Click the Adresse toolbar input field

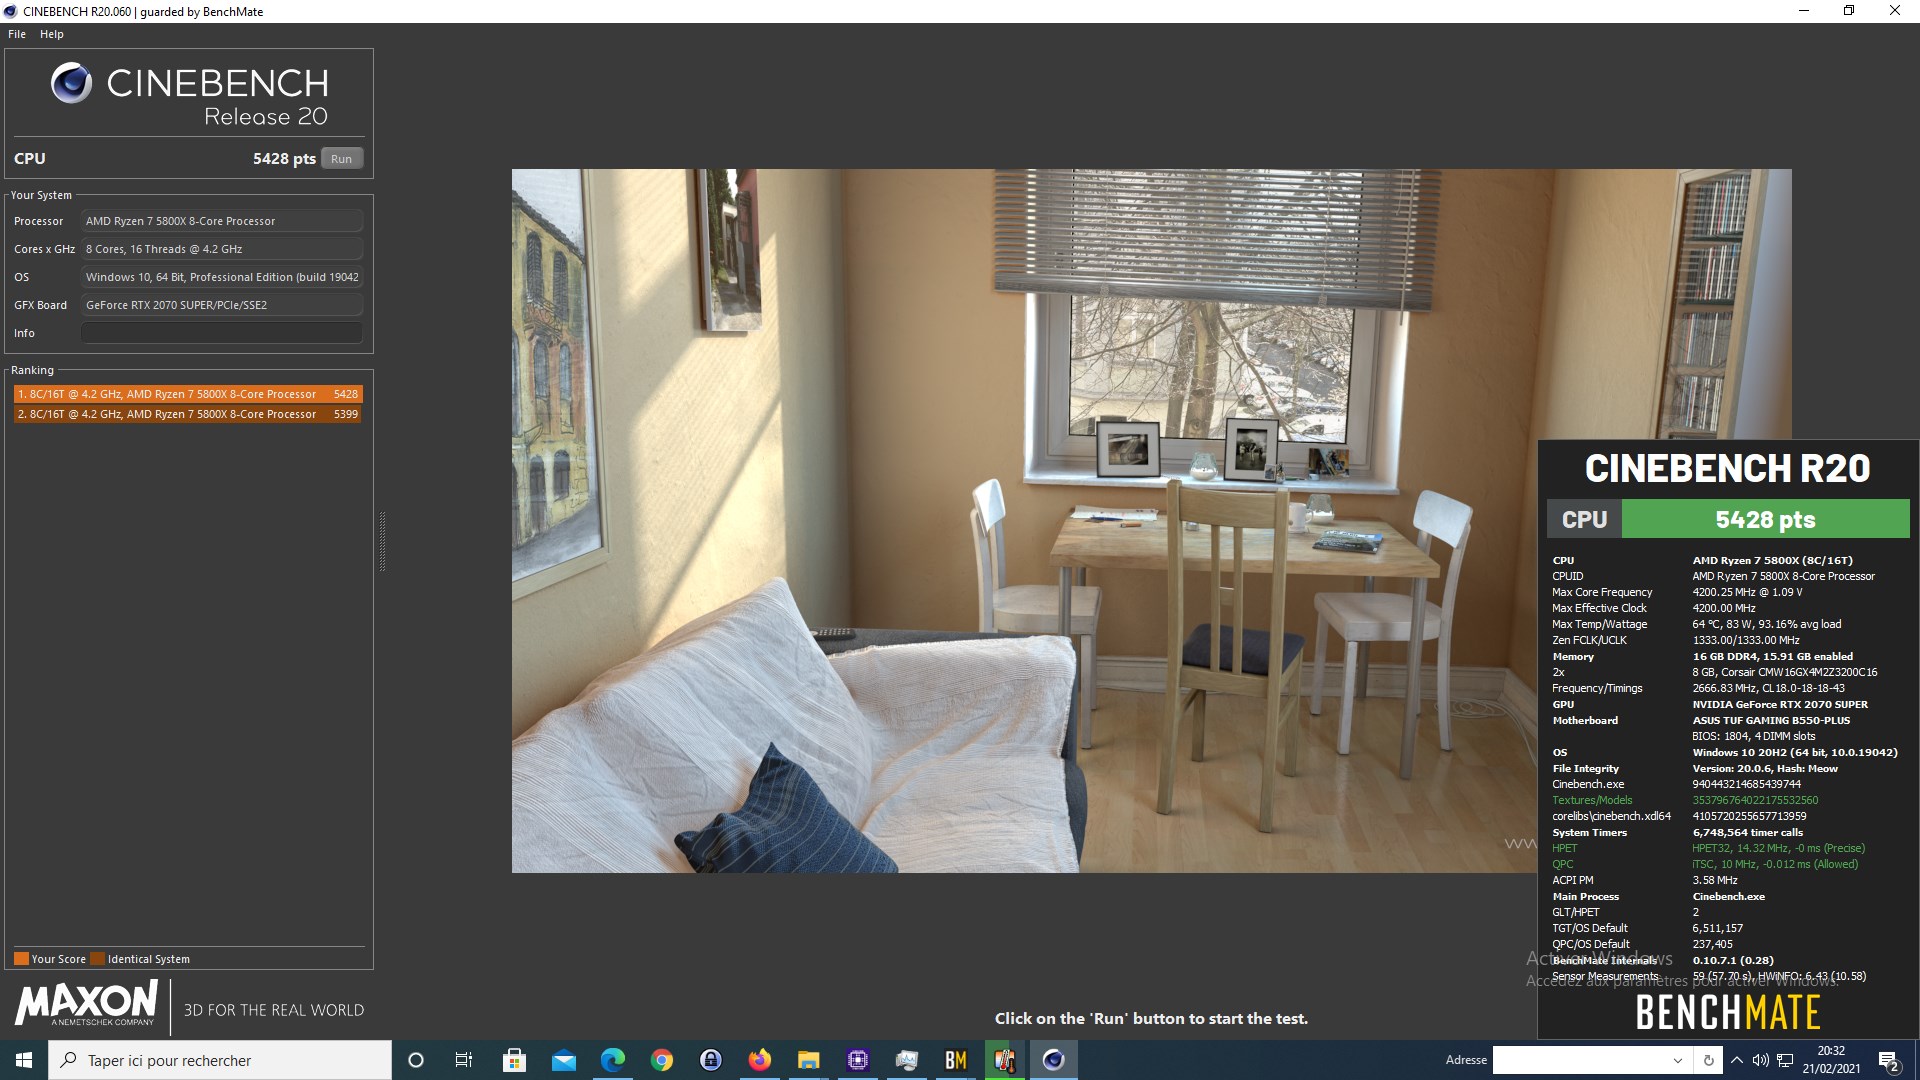(x=1580, y=1060)
